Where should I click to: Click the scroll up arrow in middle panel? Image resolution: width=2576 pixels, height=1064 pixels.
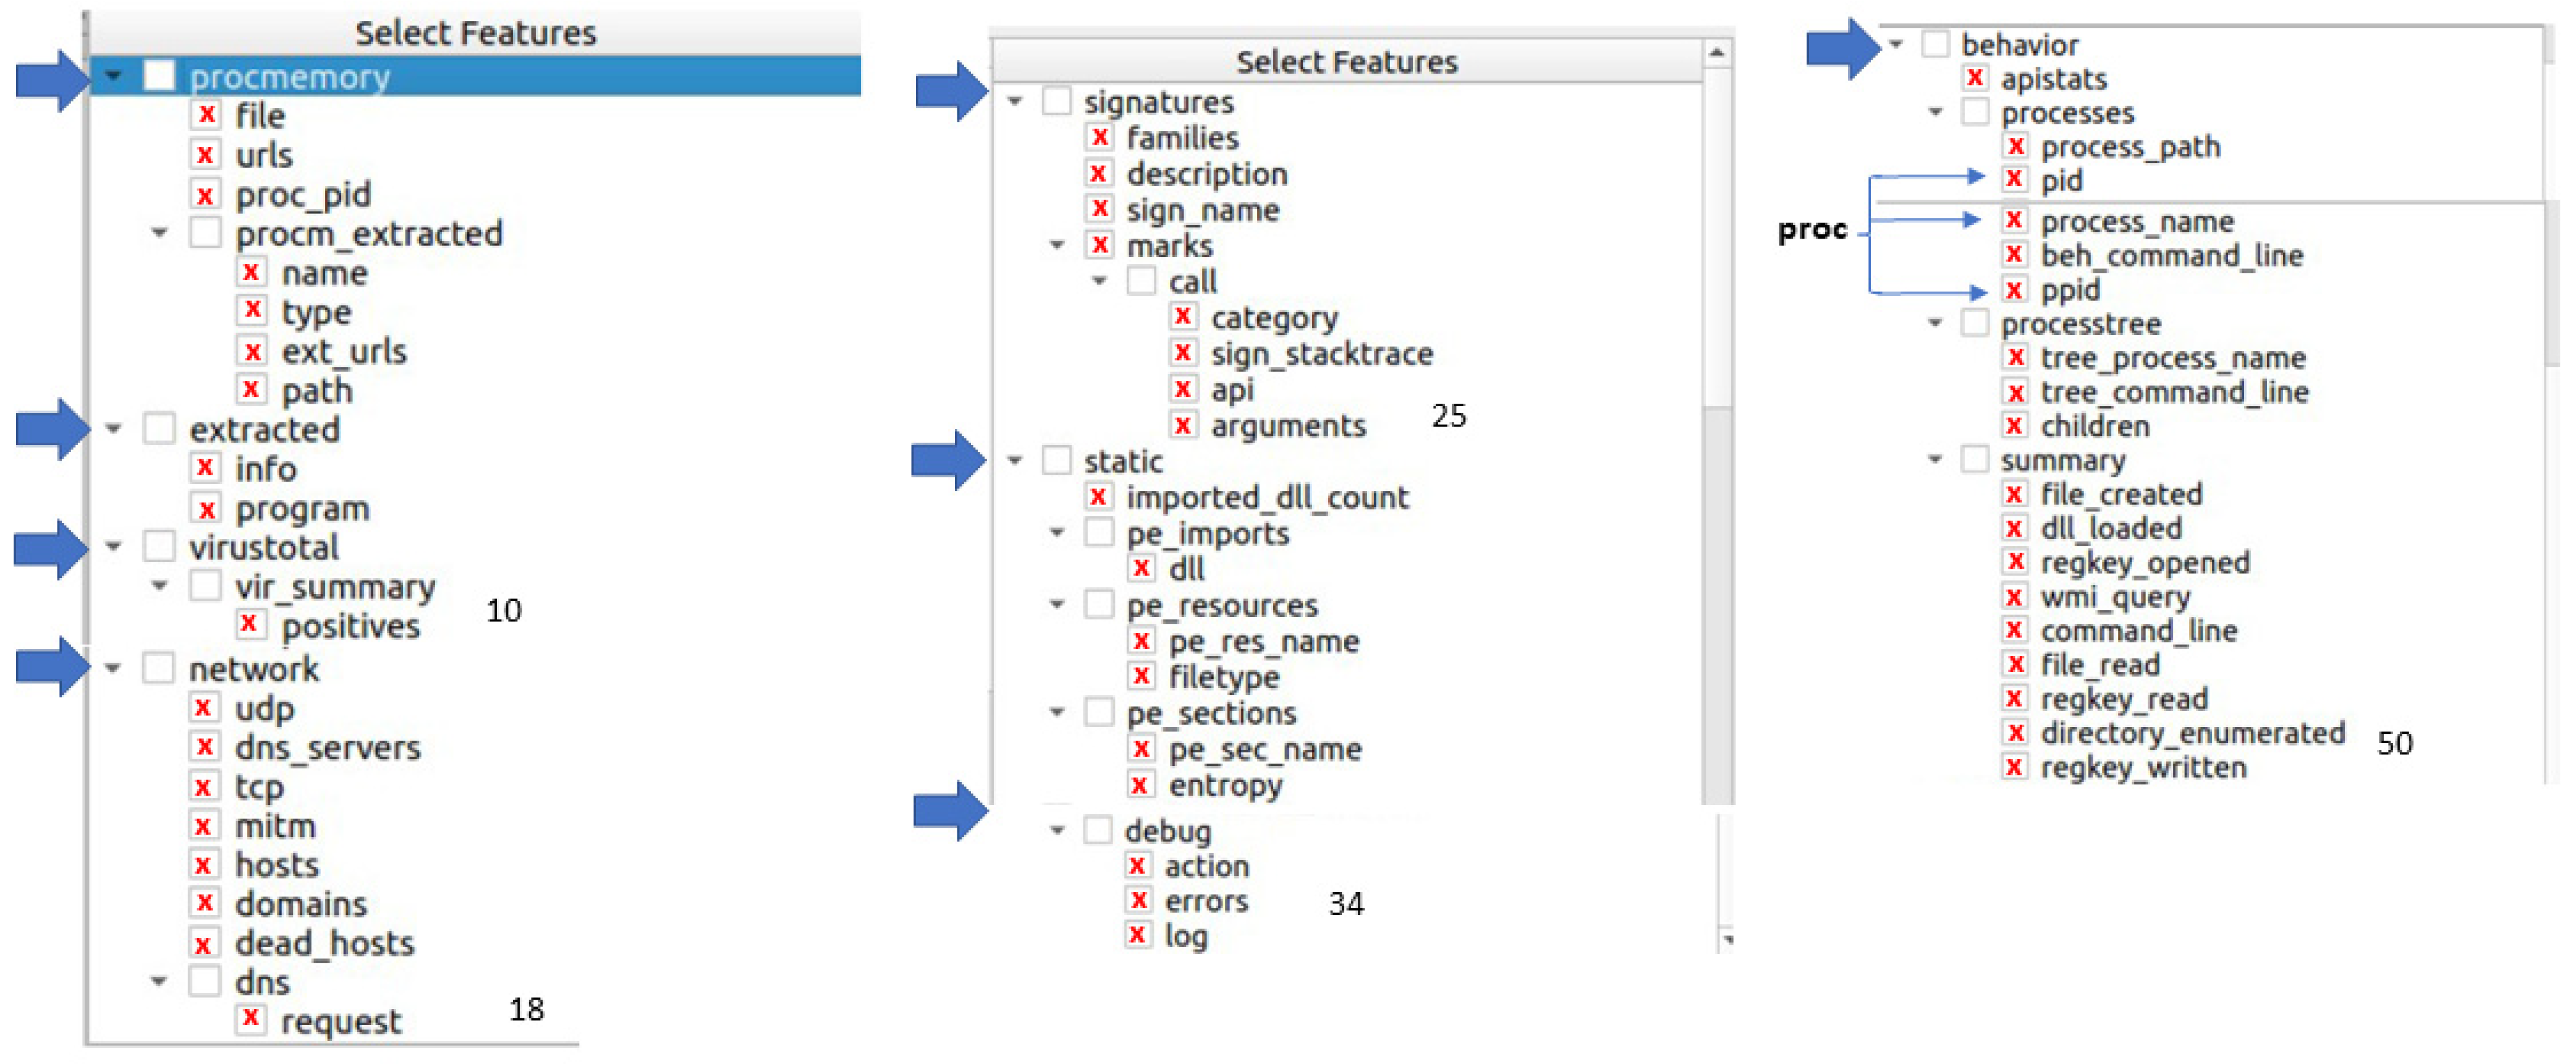(1718, 53)
